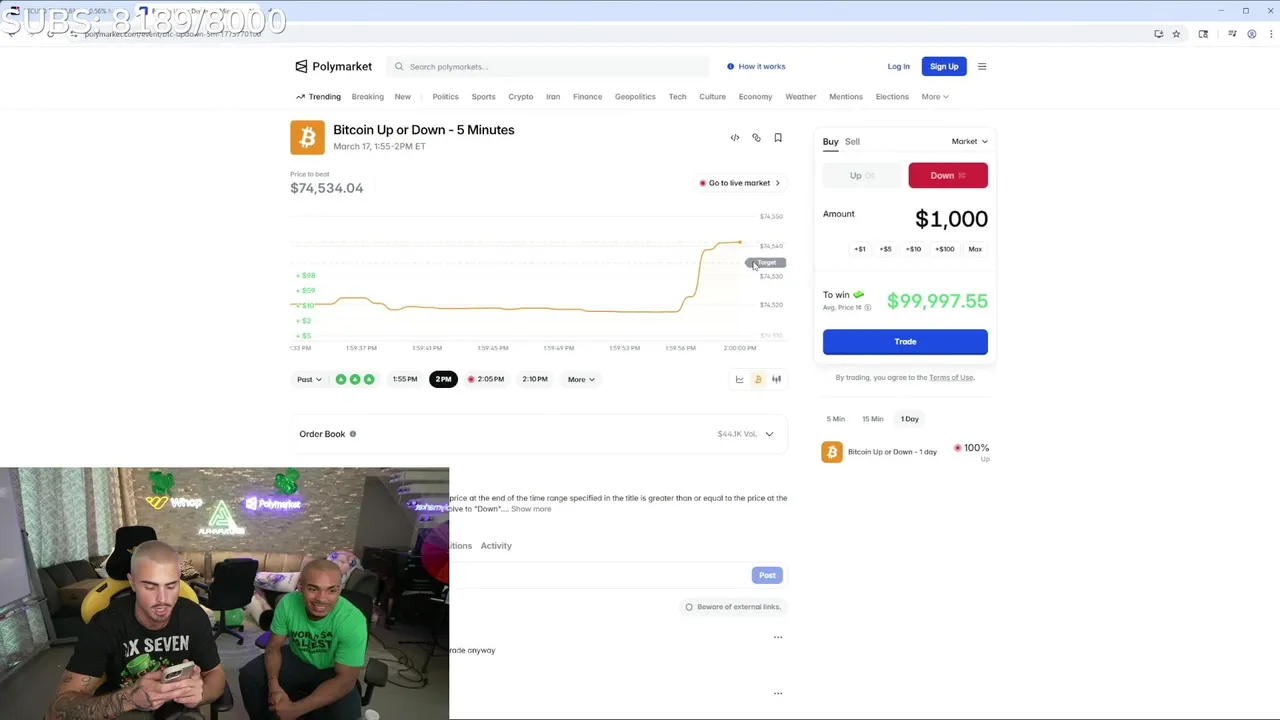The image size is (1280, 720).
Task: Bookmark the Bitcoin market
Action: coord(778,138)
